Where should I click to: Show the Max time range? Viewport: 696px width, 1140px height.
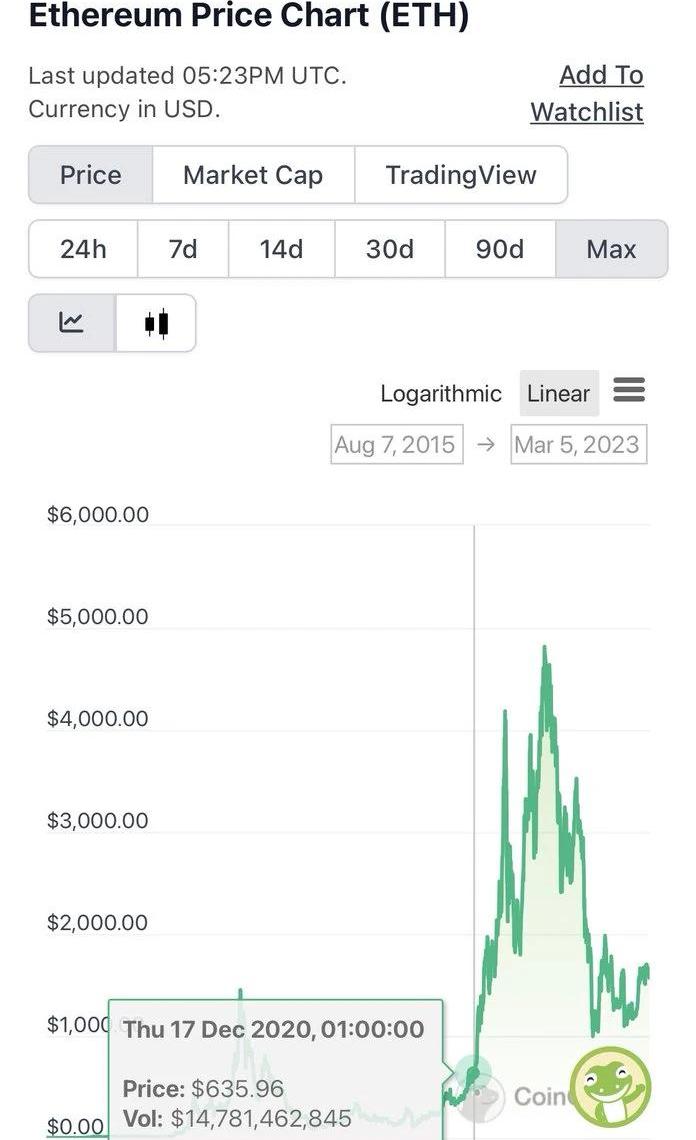(611, 249)
